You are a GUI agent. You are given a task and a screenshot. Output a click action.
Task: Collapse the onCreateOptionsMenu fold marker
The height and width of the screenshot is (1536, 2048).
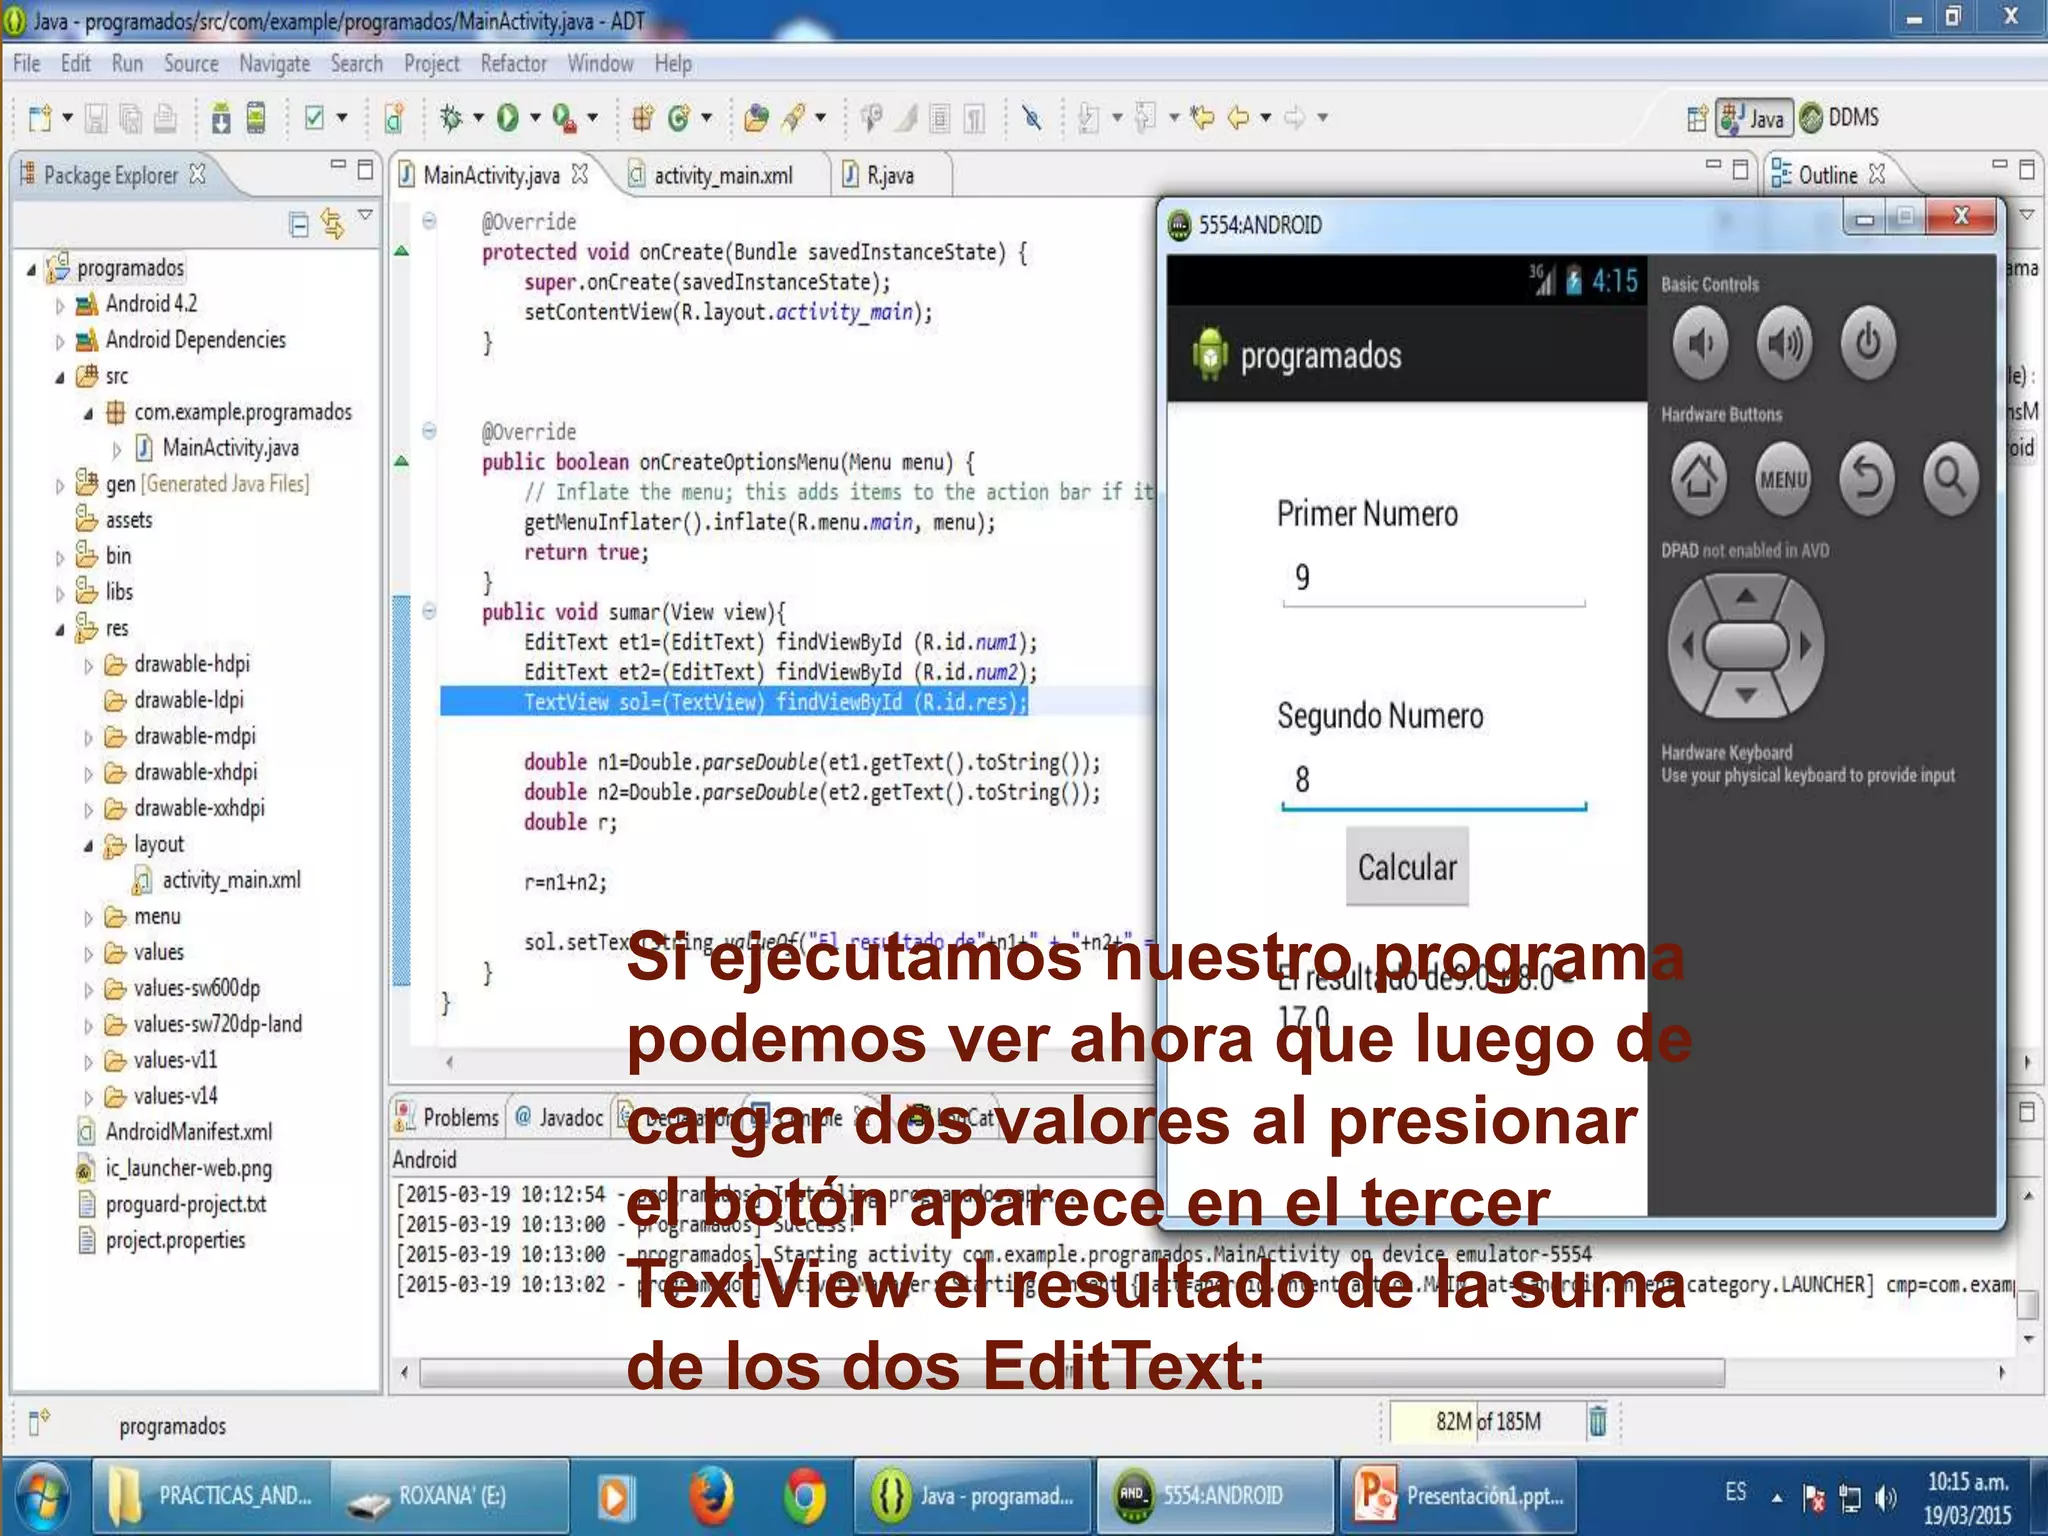click(429, 431)
